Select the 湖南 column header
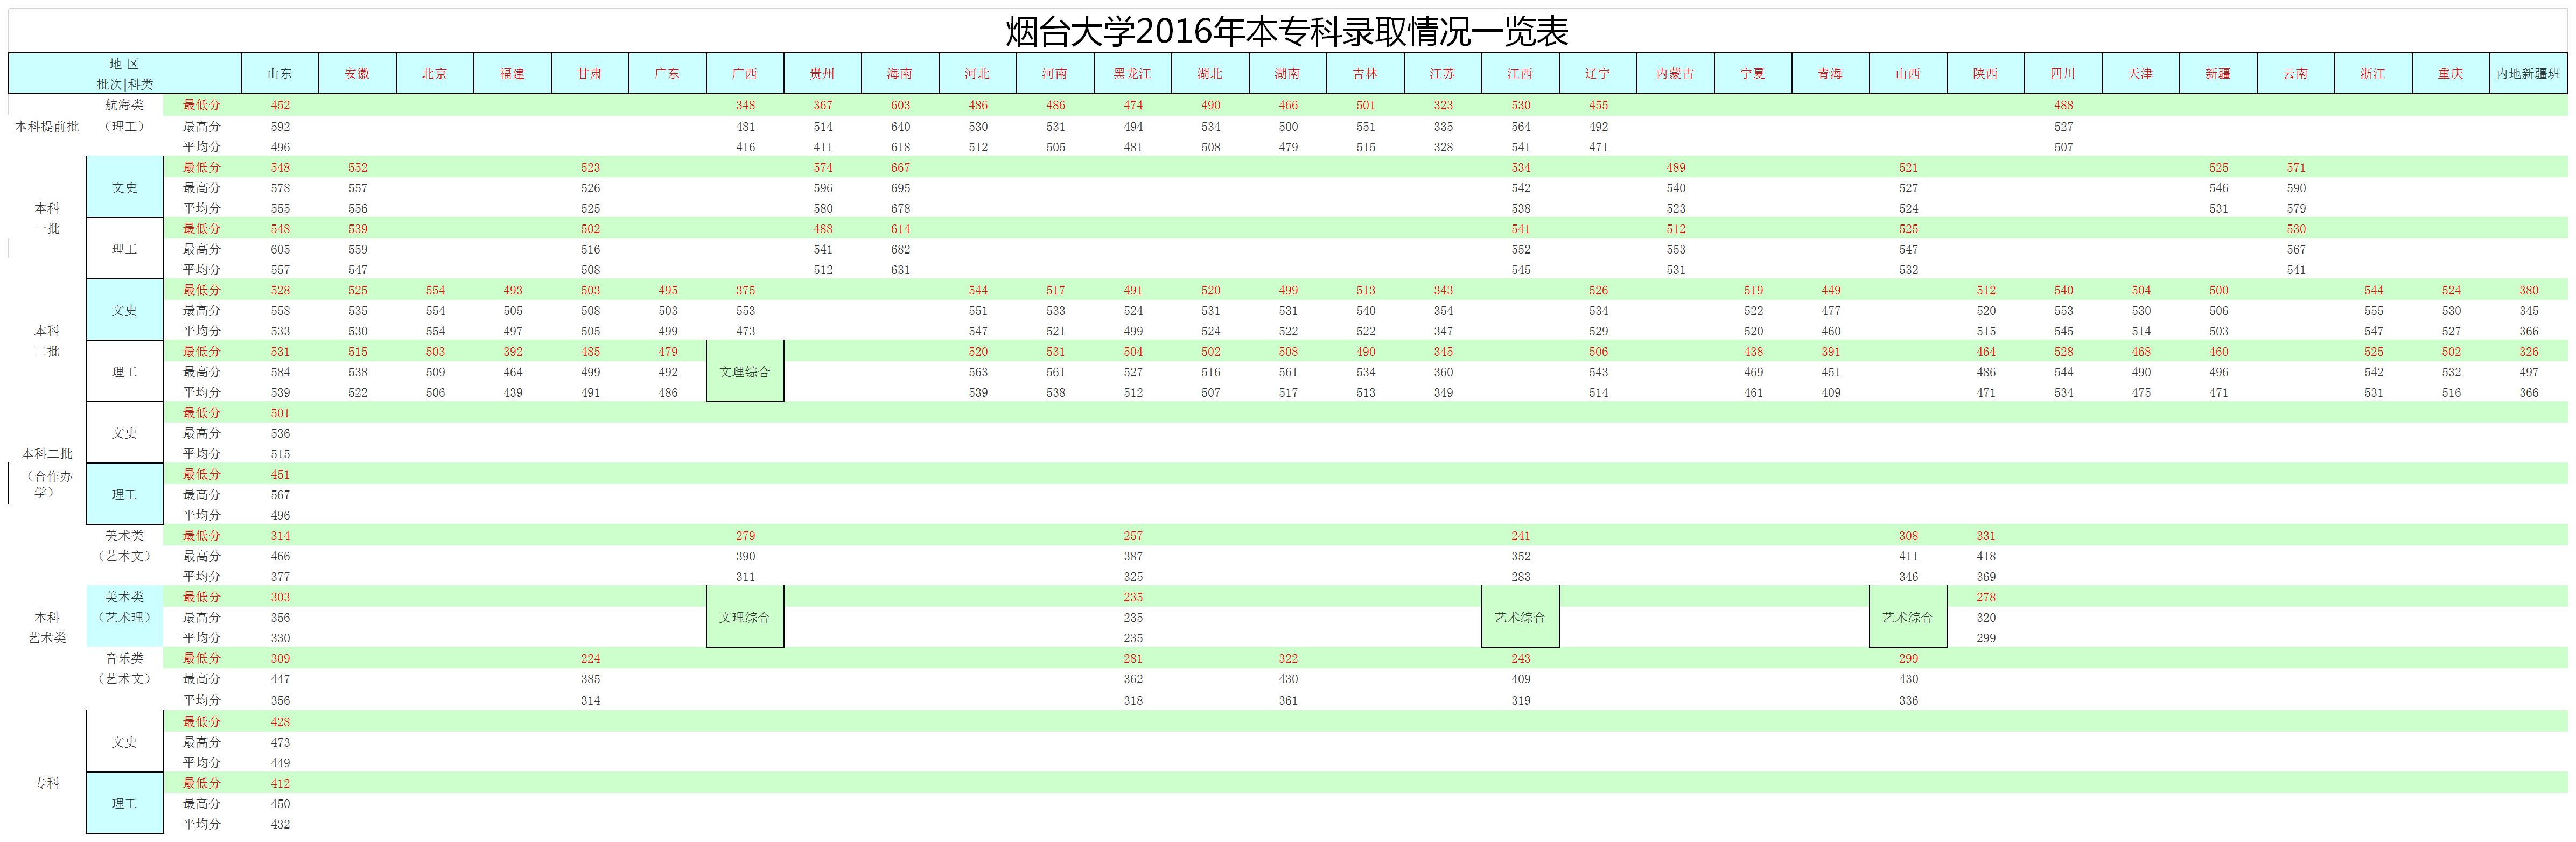The height and width of the screenshot is (842, 2576). (1288, 74)
